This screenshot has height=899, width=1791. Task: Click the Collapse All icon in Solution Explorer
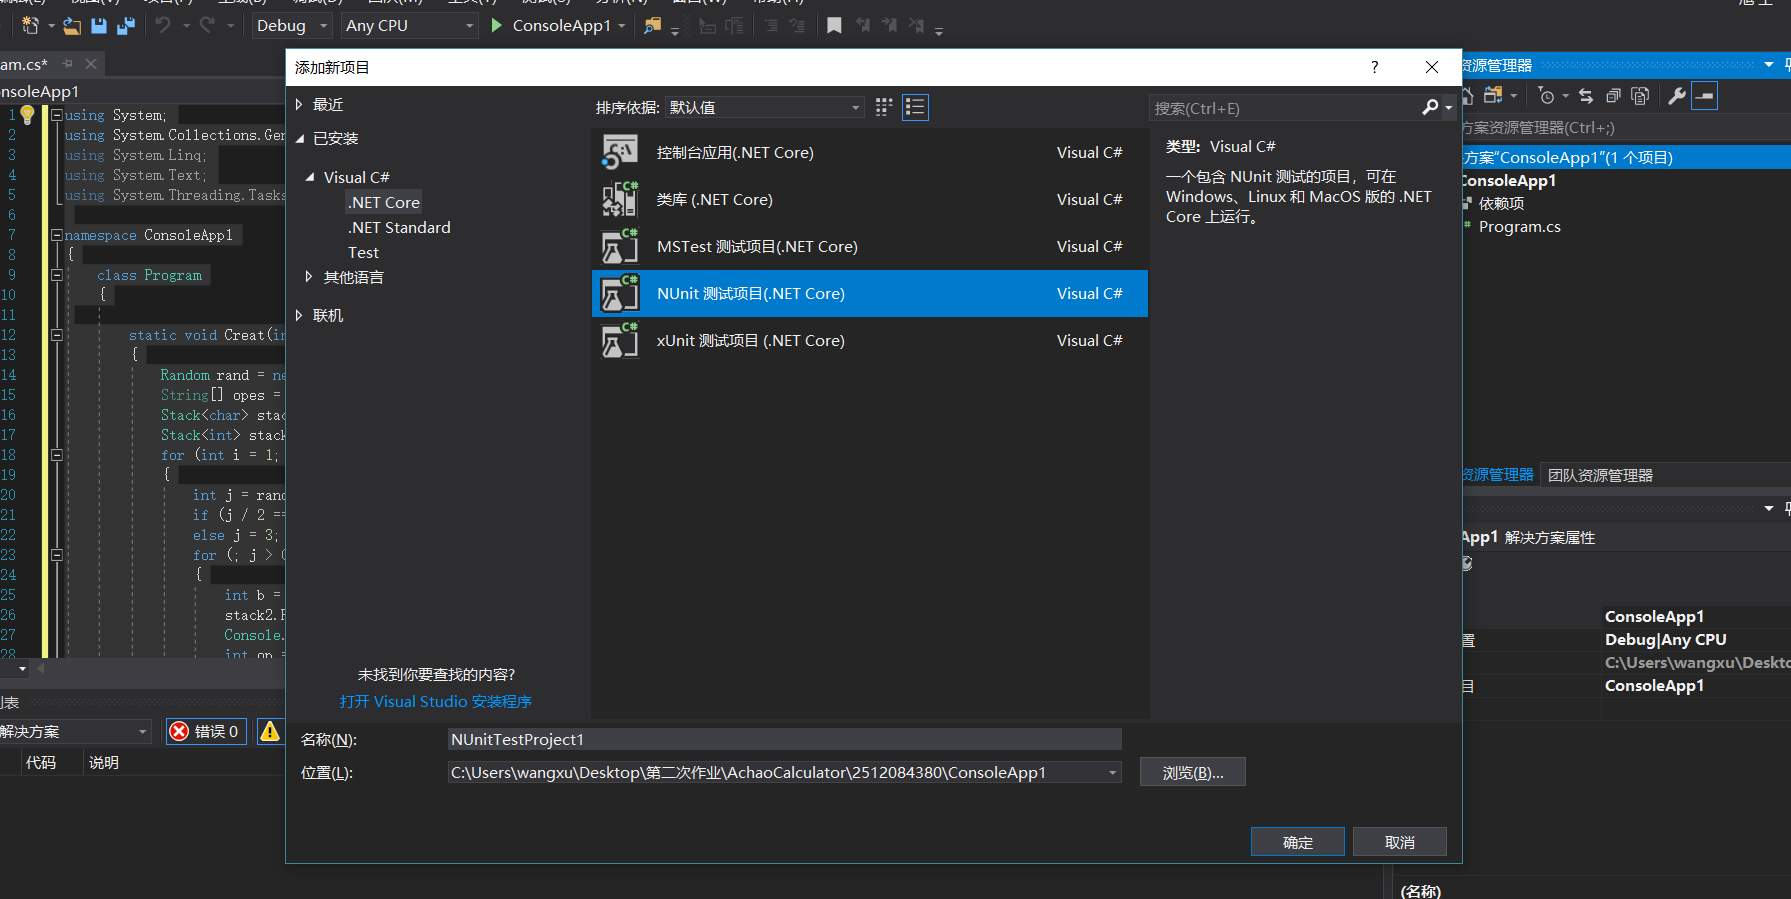1613,96
